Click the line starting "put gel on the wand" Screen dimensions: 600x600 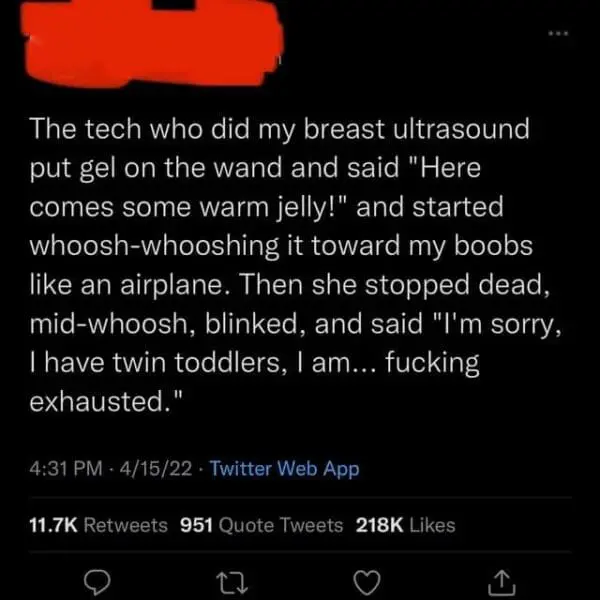click(255, 168)
